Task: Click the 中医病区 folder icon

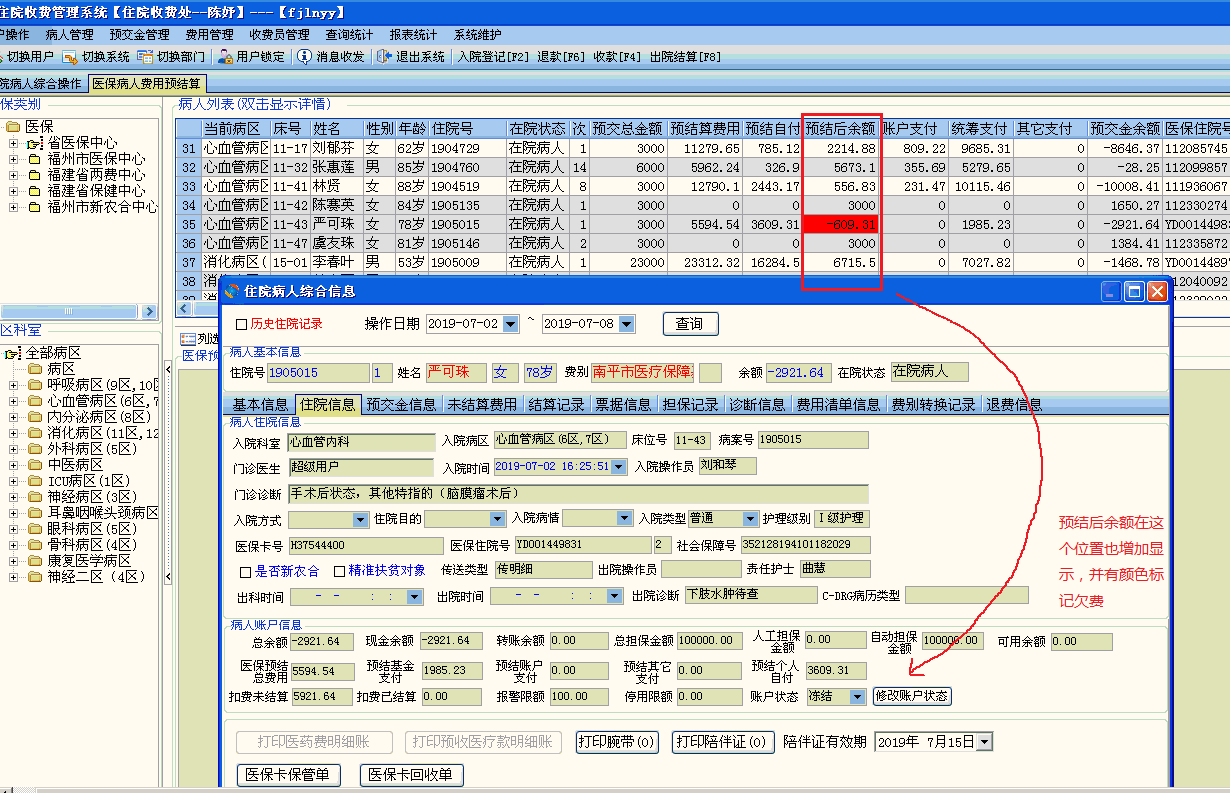Action: click(36, 465)
